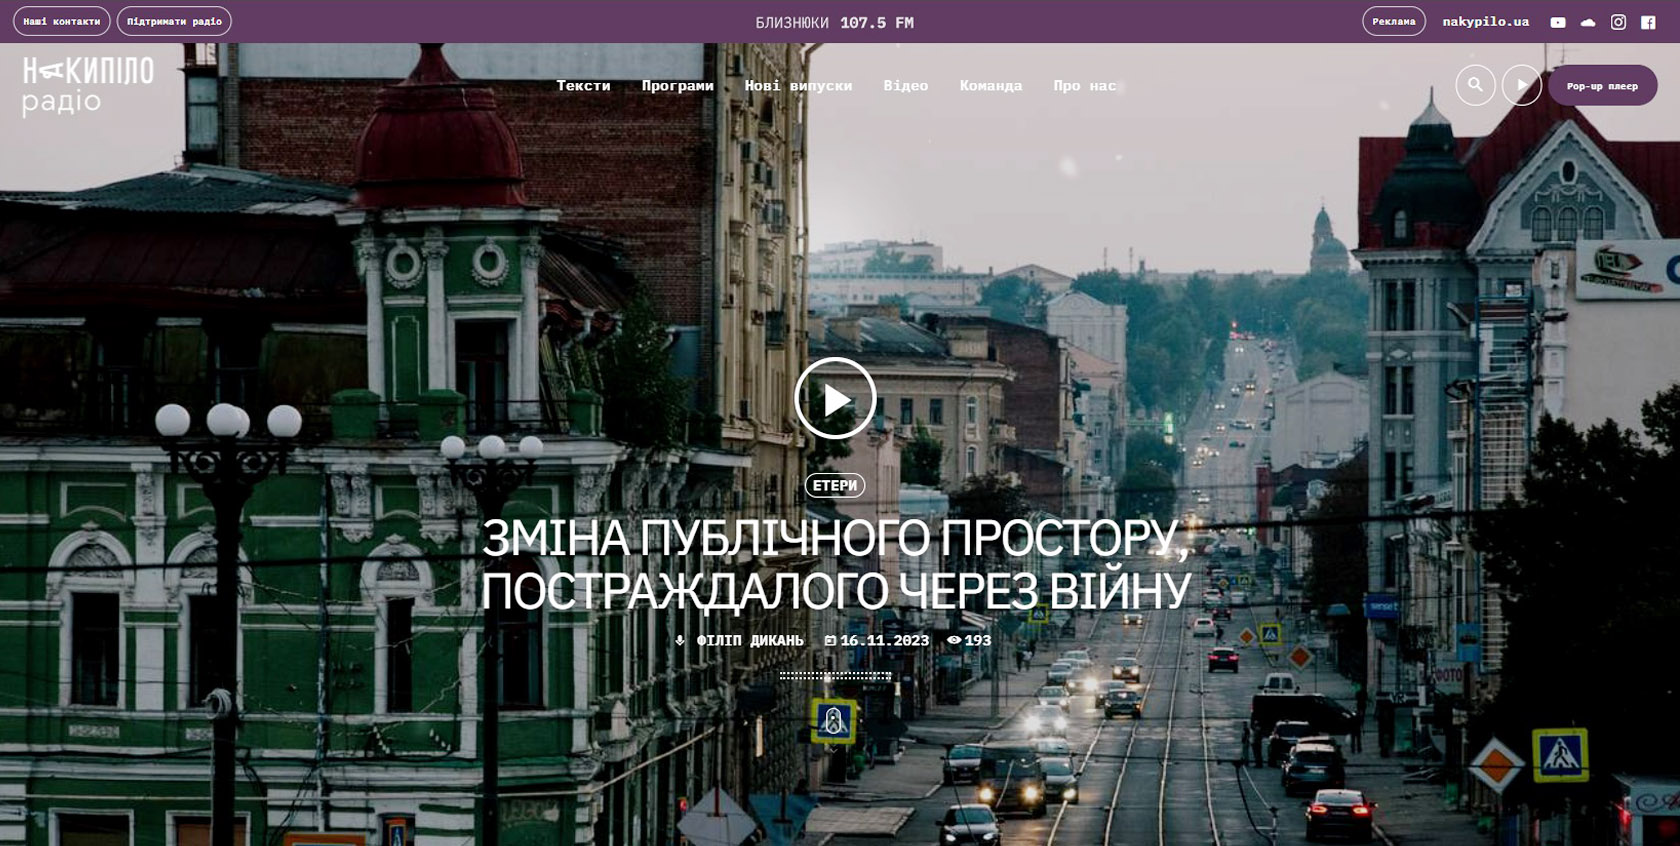
Task: Open the YouTube channel icon
Action: click(1558, 22)
